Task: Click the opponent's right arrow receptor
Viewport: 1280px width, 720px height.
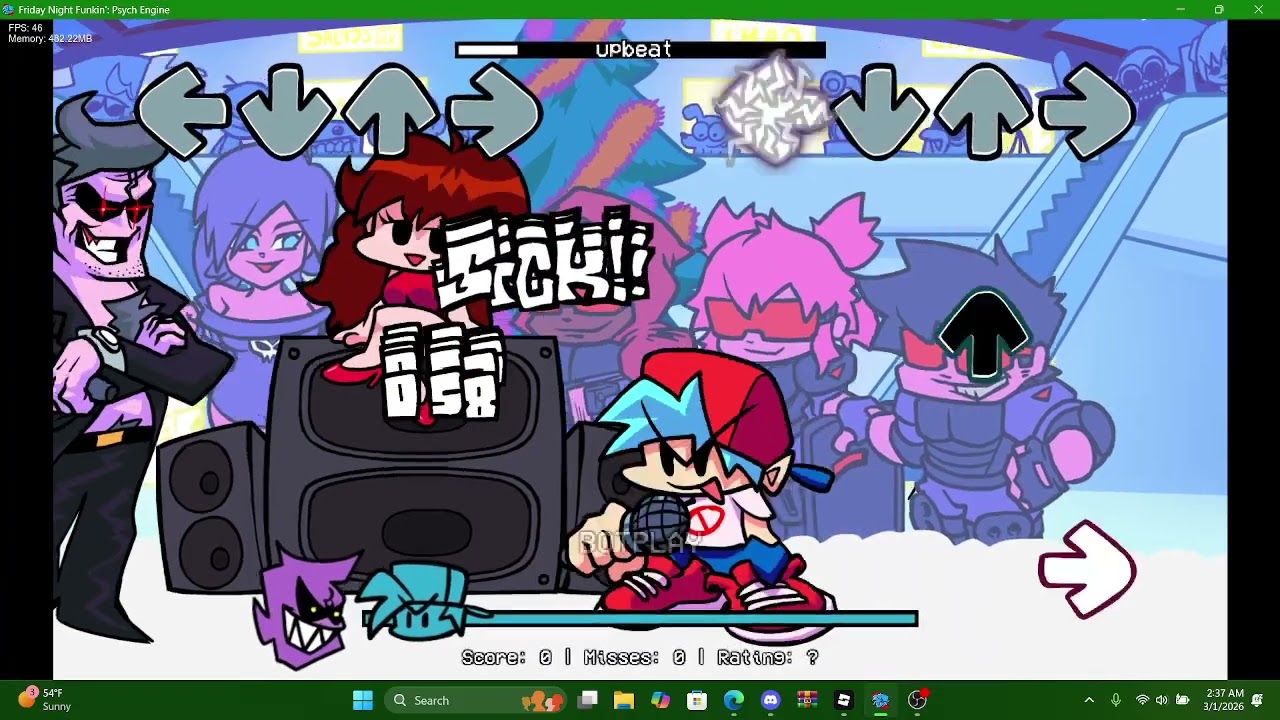Action: point(495,110)
